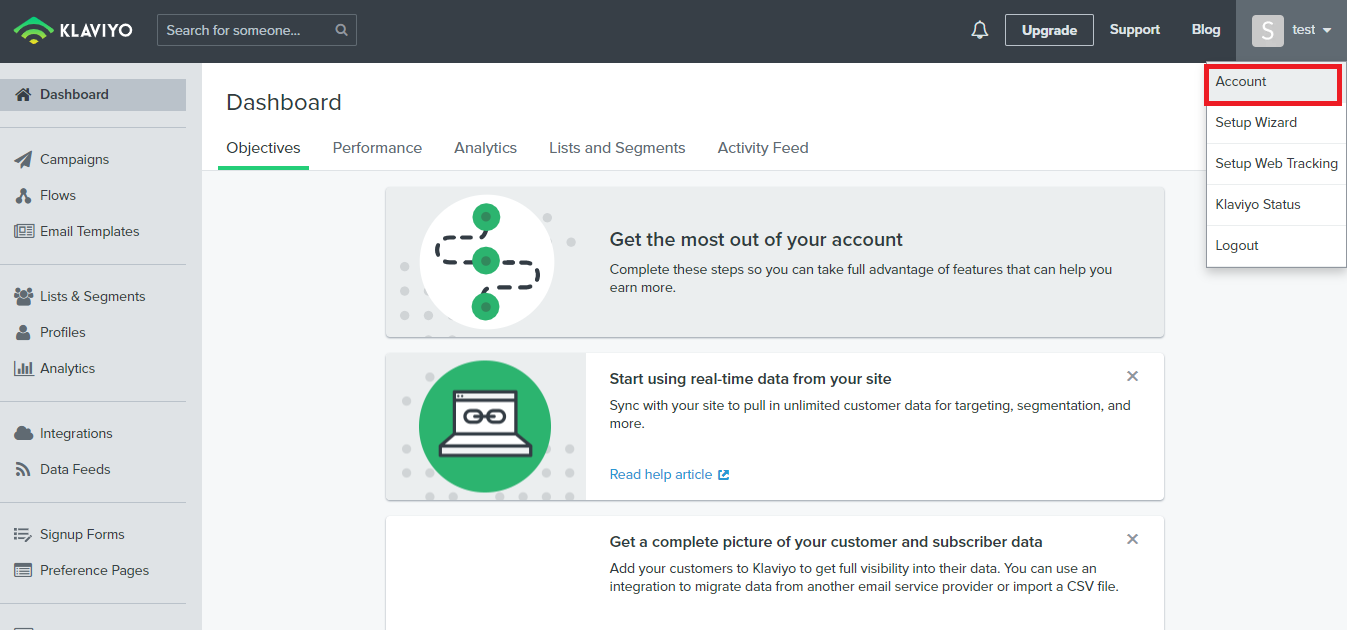This screenshot has width=1347, height=630.
Task: Click the Dashboard page title
Action: coord(284,102)
